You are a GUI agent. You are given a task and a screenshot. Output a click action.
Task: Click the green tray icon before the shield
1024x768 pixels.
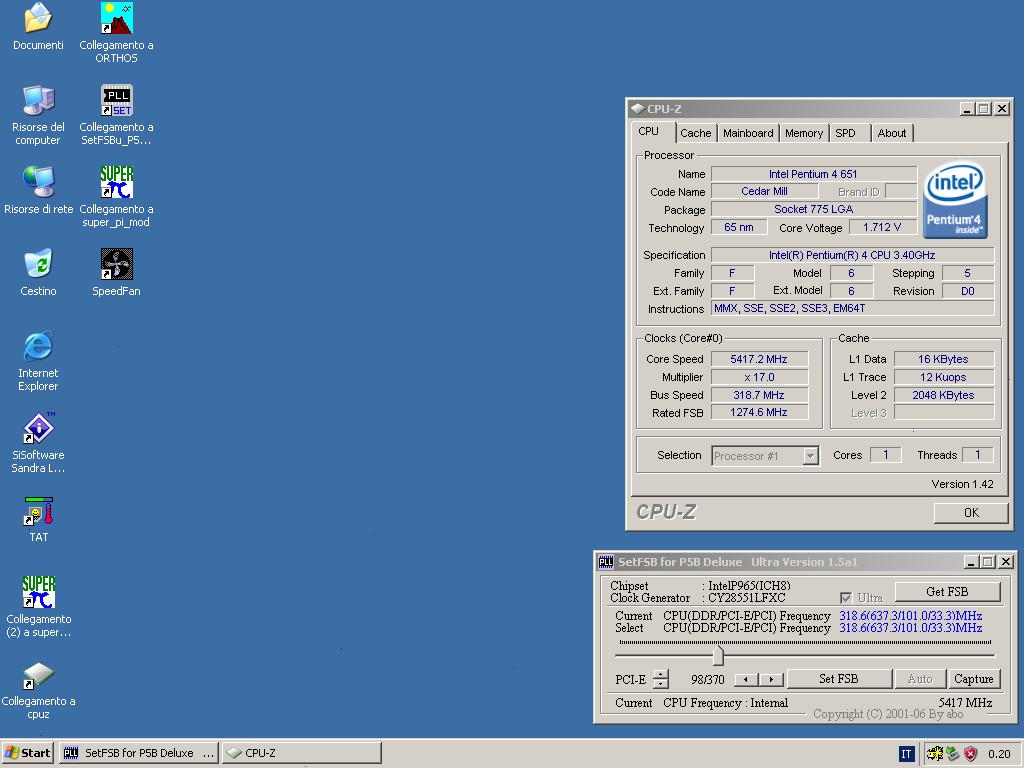coord(953,754)
